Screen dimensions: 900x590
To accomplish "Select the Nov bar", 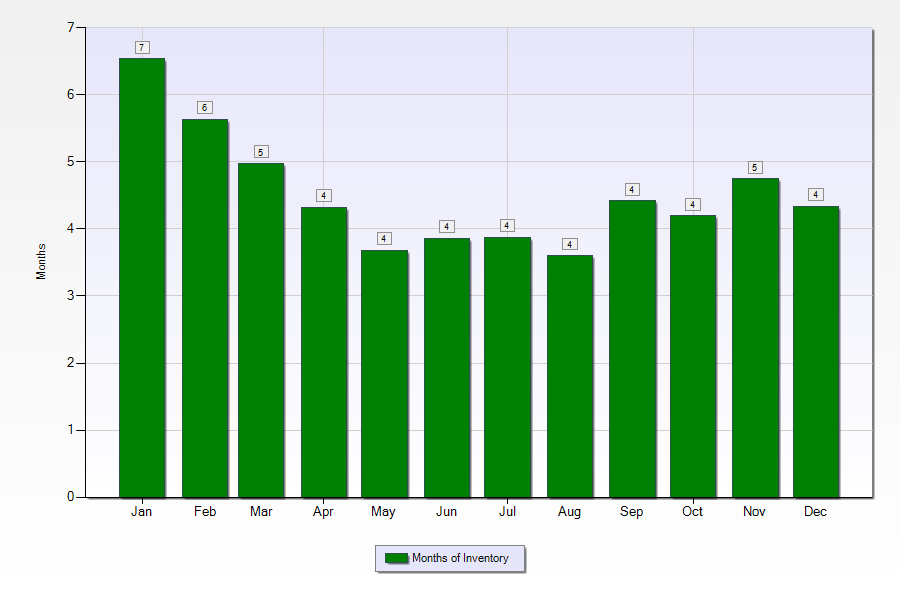I will click(755, 338).
